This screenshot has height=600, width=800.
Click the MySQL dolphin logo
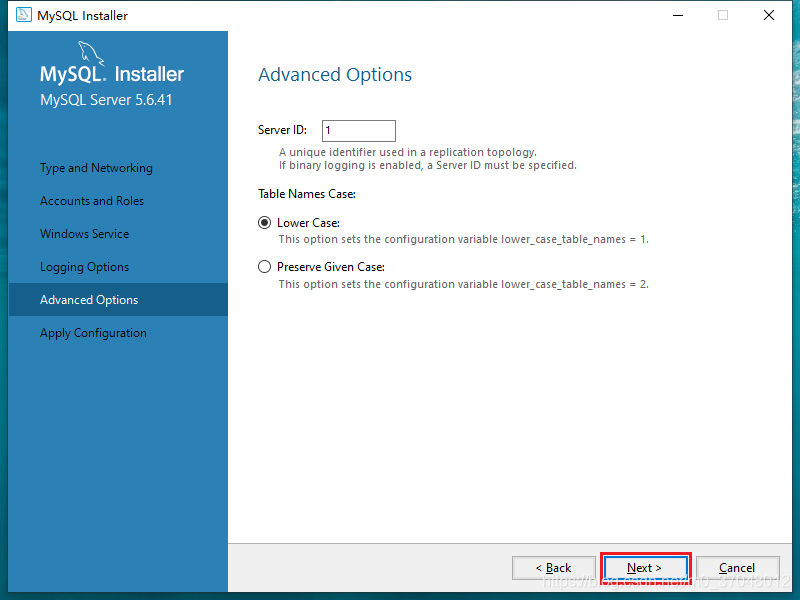[x=91, y=53]
